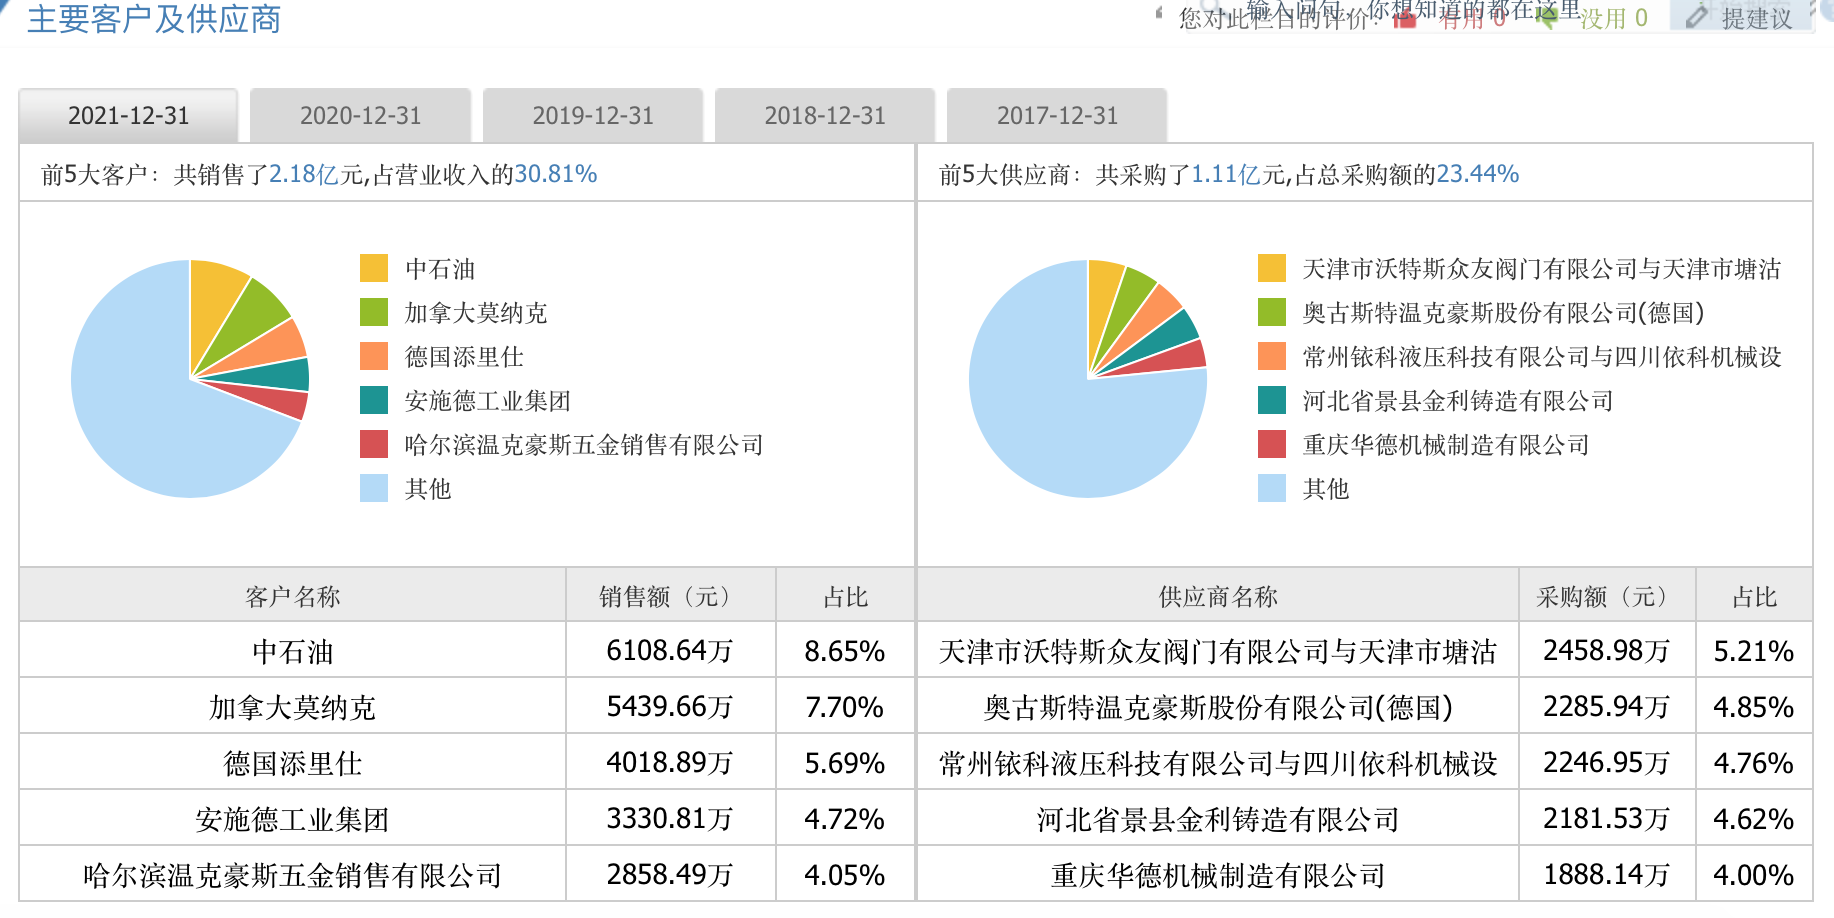Click the 2.18亿 total sales figure
This screenshot has height=918, width=1834.
pos(304,174)
